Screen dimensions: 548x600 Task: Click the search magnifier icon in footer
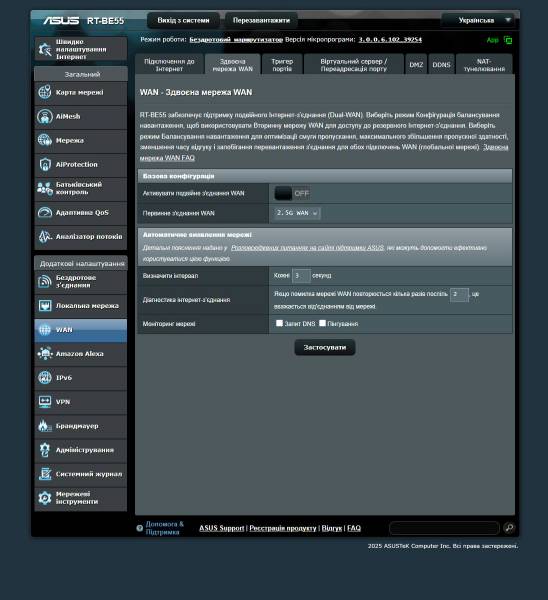tap(509, 528)
